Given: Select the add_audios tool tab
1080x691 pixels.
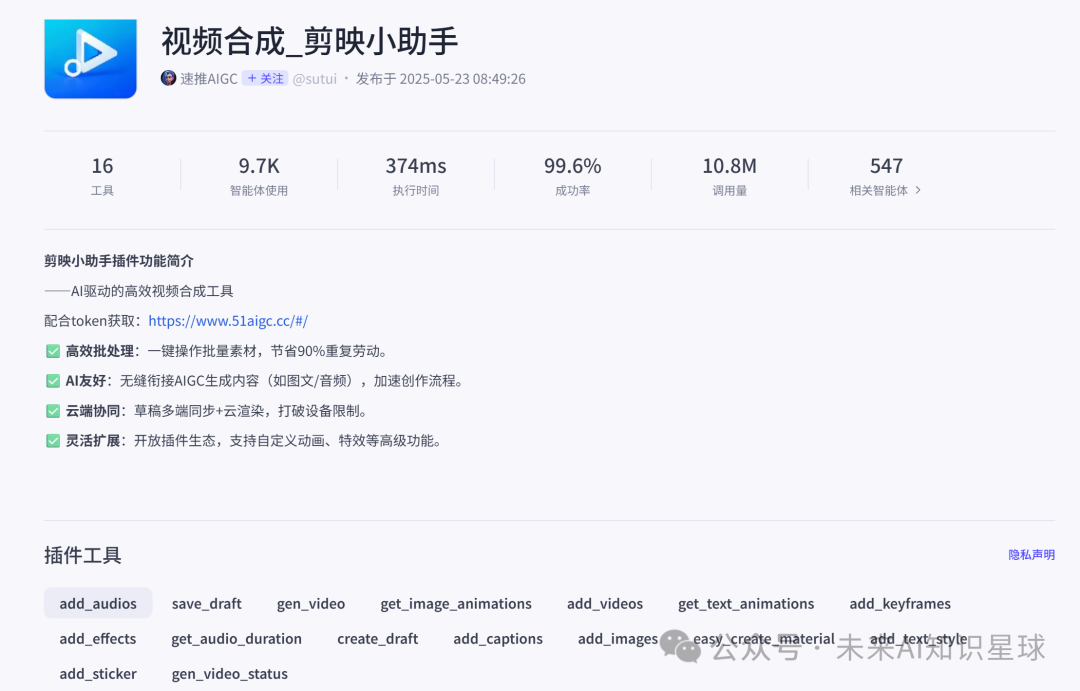Looking at the screenshot, I should click(98, 604).
